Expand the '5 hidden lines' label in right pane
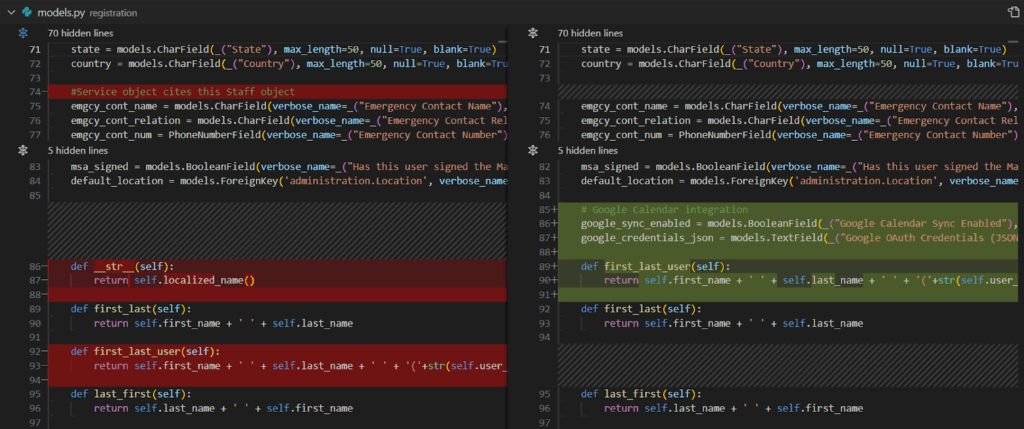The image size is (1024, 429). [588, 151]
